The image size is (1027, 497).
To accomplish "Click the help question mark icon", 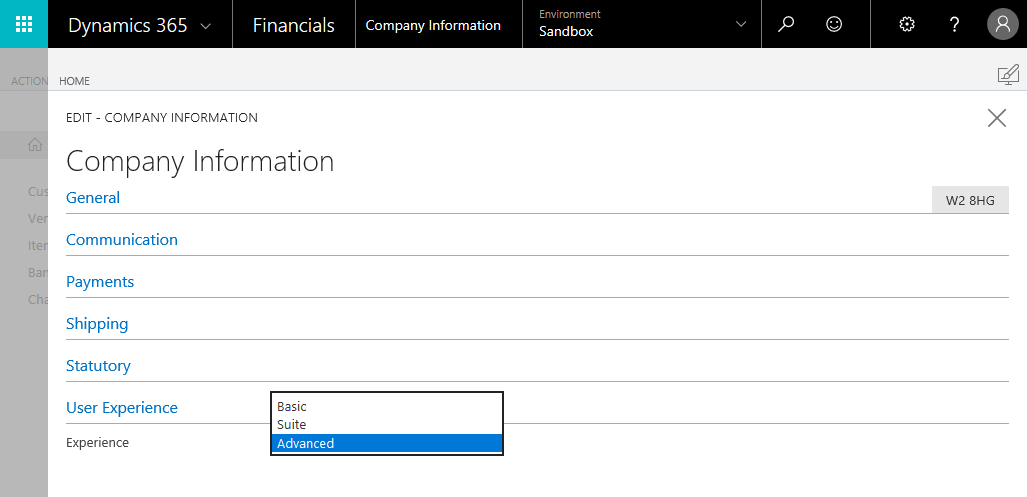I will point(955,24).
